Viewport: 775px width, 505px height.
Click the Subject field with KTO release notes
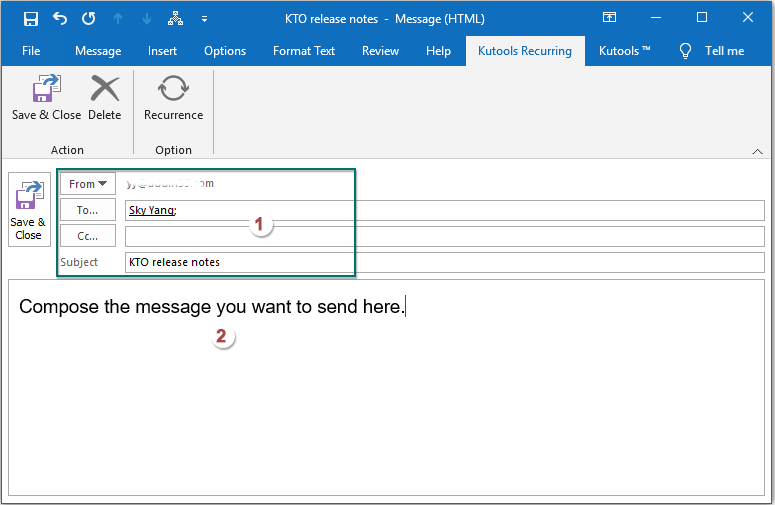444,262
